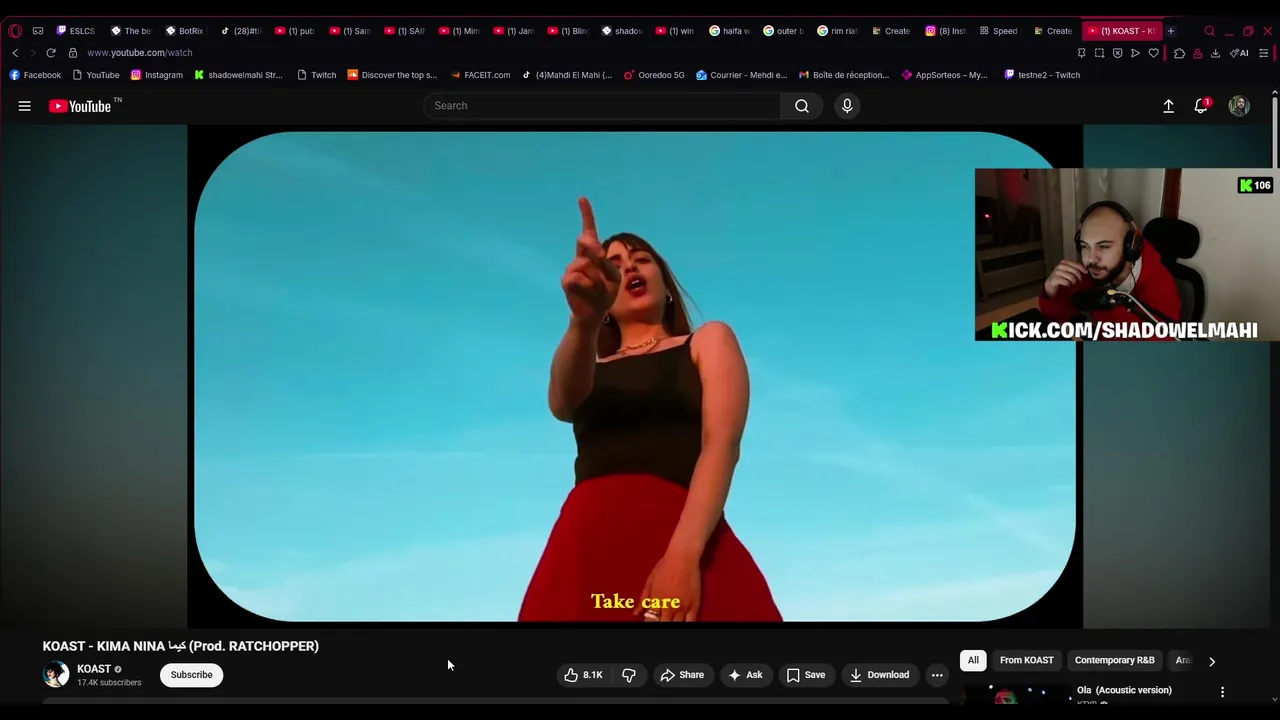Select the From KOAST chip
Screen dimensions: 1280x720
coord(1027,660)
